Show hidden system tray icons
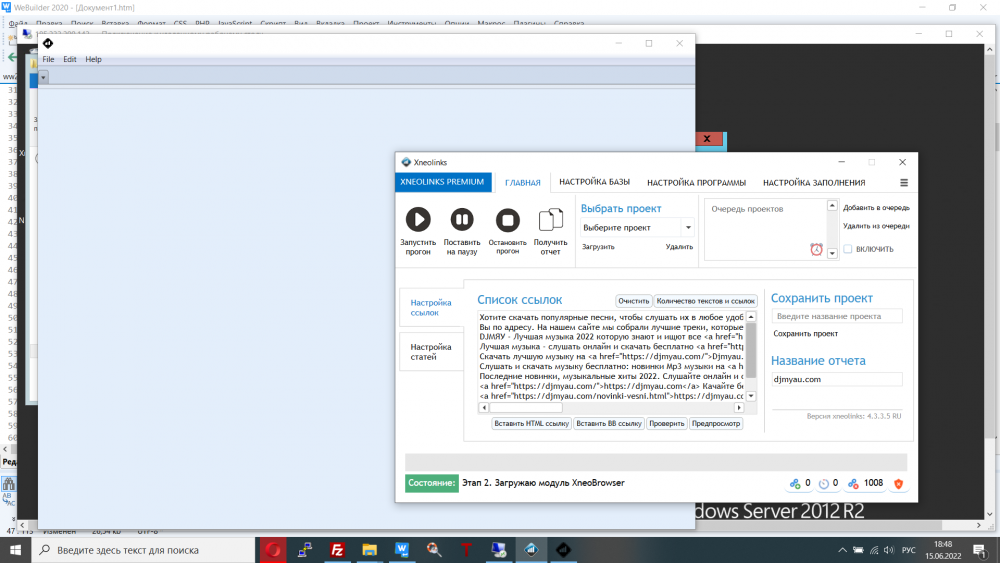1000x563 pixels. click(842, 550)
